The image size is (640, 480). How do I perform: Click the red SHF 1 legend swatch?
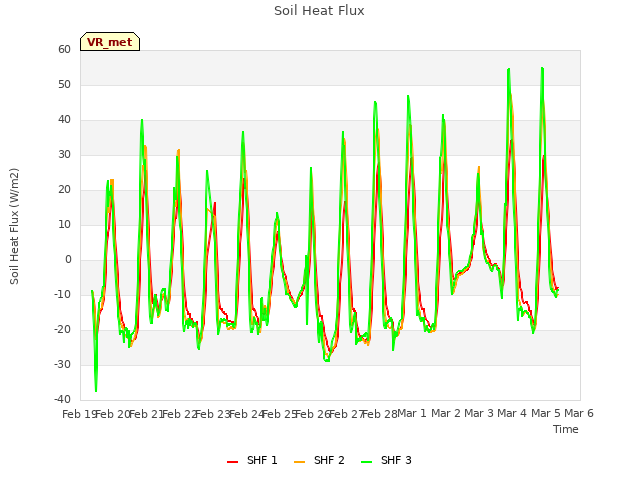click(232, 462)
